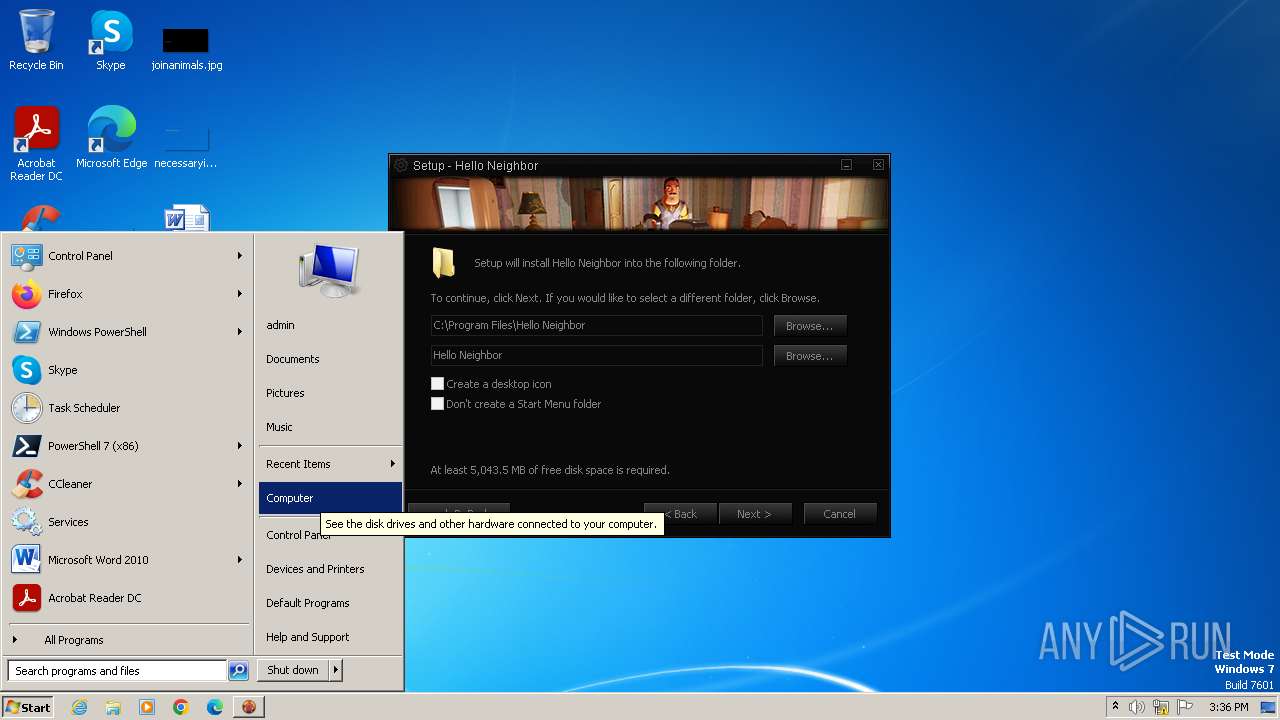Screen dimensions: 1280x720
Task: Open File Explorer from the taskbar
Action: [x=113, y=707]
